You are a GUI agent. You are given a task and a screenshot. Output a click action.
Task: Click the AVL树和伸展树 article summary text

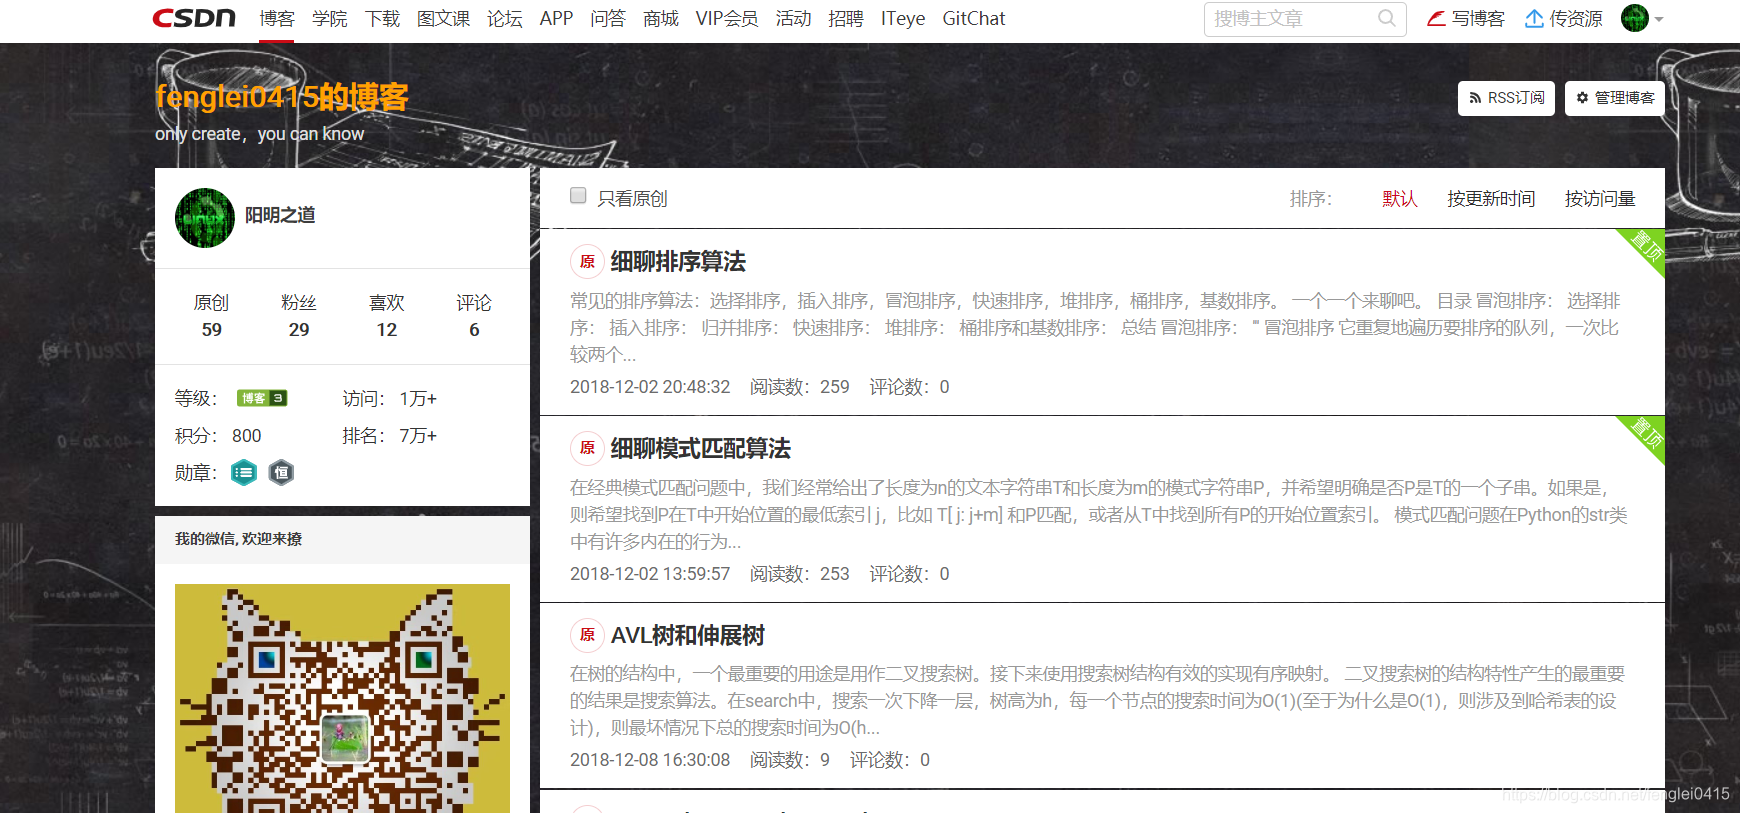pos(1097,701)
